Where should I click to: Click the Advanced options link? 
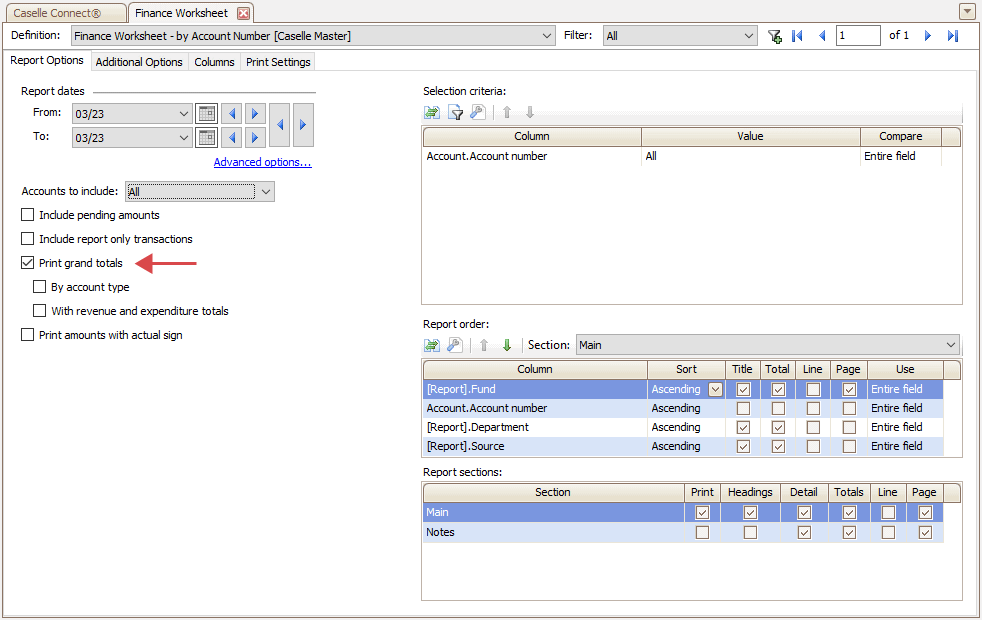(262, 162)
